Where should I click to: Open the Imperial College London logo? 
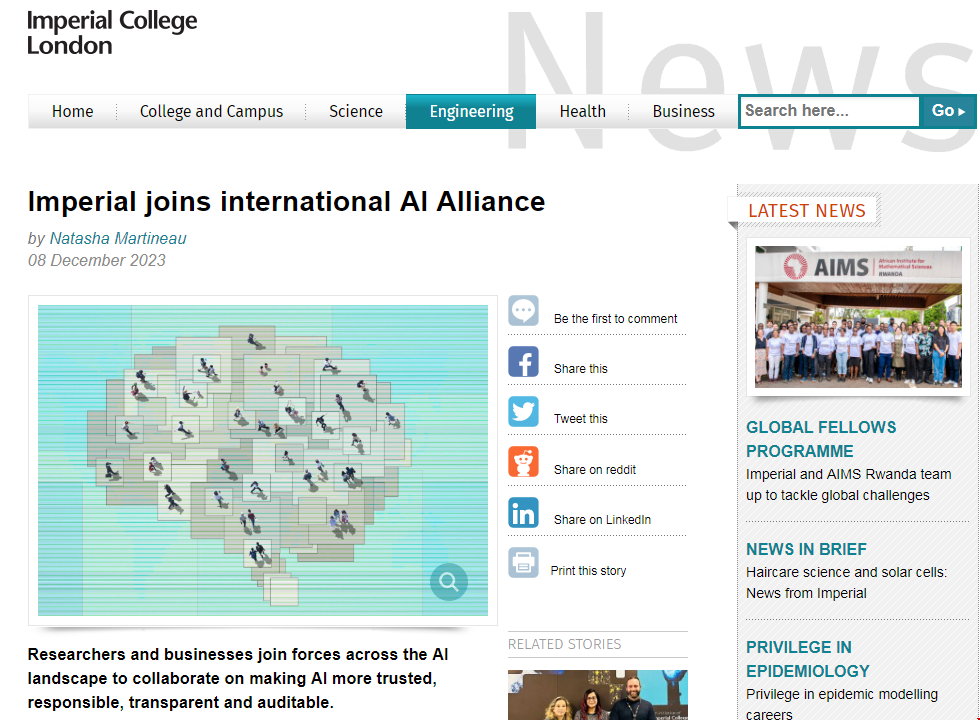tap(112, 33)
